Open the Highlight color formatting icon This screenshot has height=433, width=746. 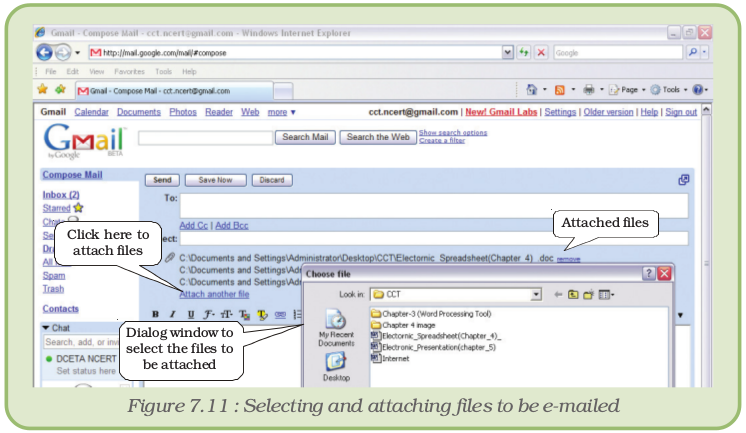pos(262,314)
